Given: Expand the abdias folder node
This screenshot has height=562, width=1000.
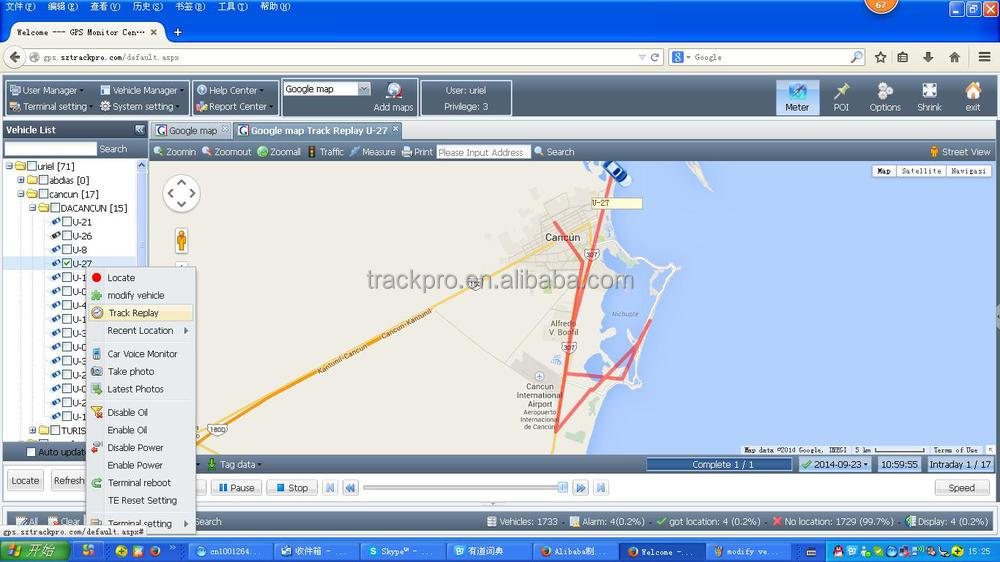Looking at the screenshot, I should tap(20, 180).
